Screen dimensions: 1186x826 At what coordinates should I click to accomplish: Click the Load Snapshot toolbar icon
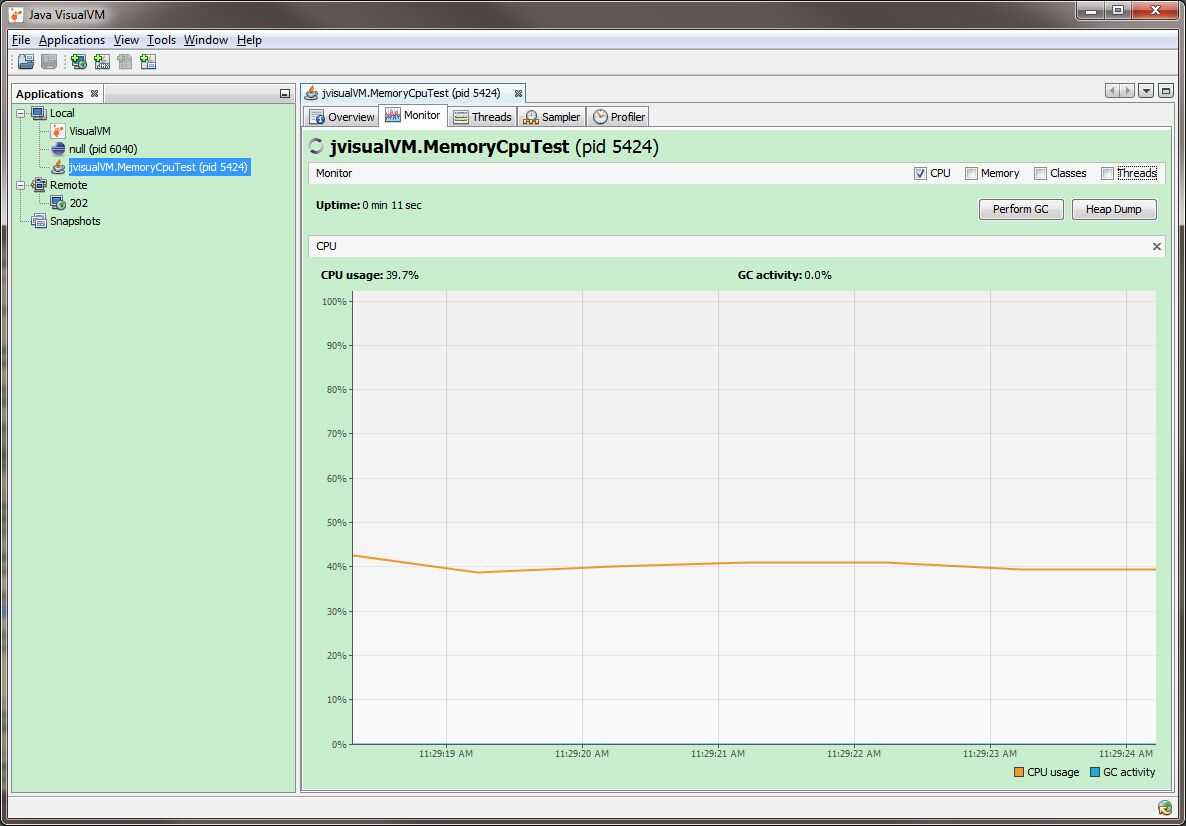(x=26, y=62)
